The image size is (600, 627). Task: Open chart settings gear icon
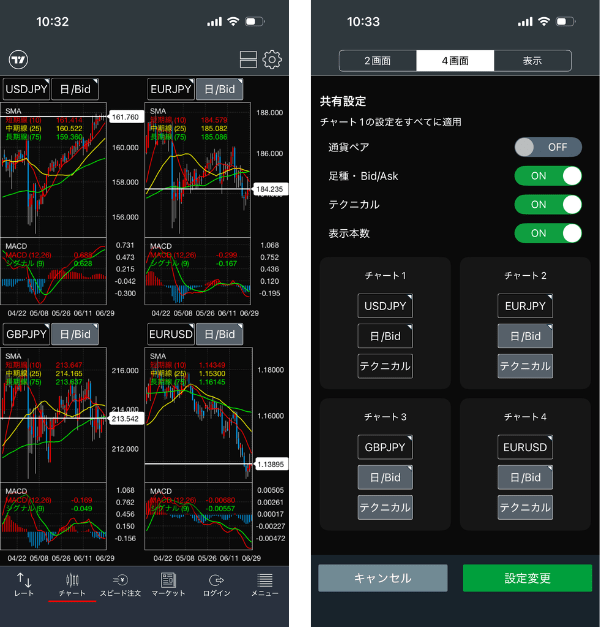(272, 60)
